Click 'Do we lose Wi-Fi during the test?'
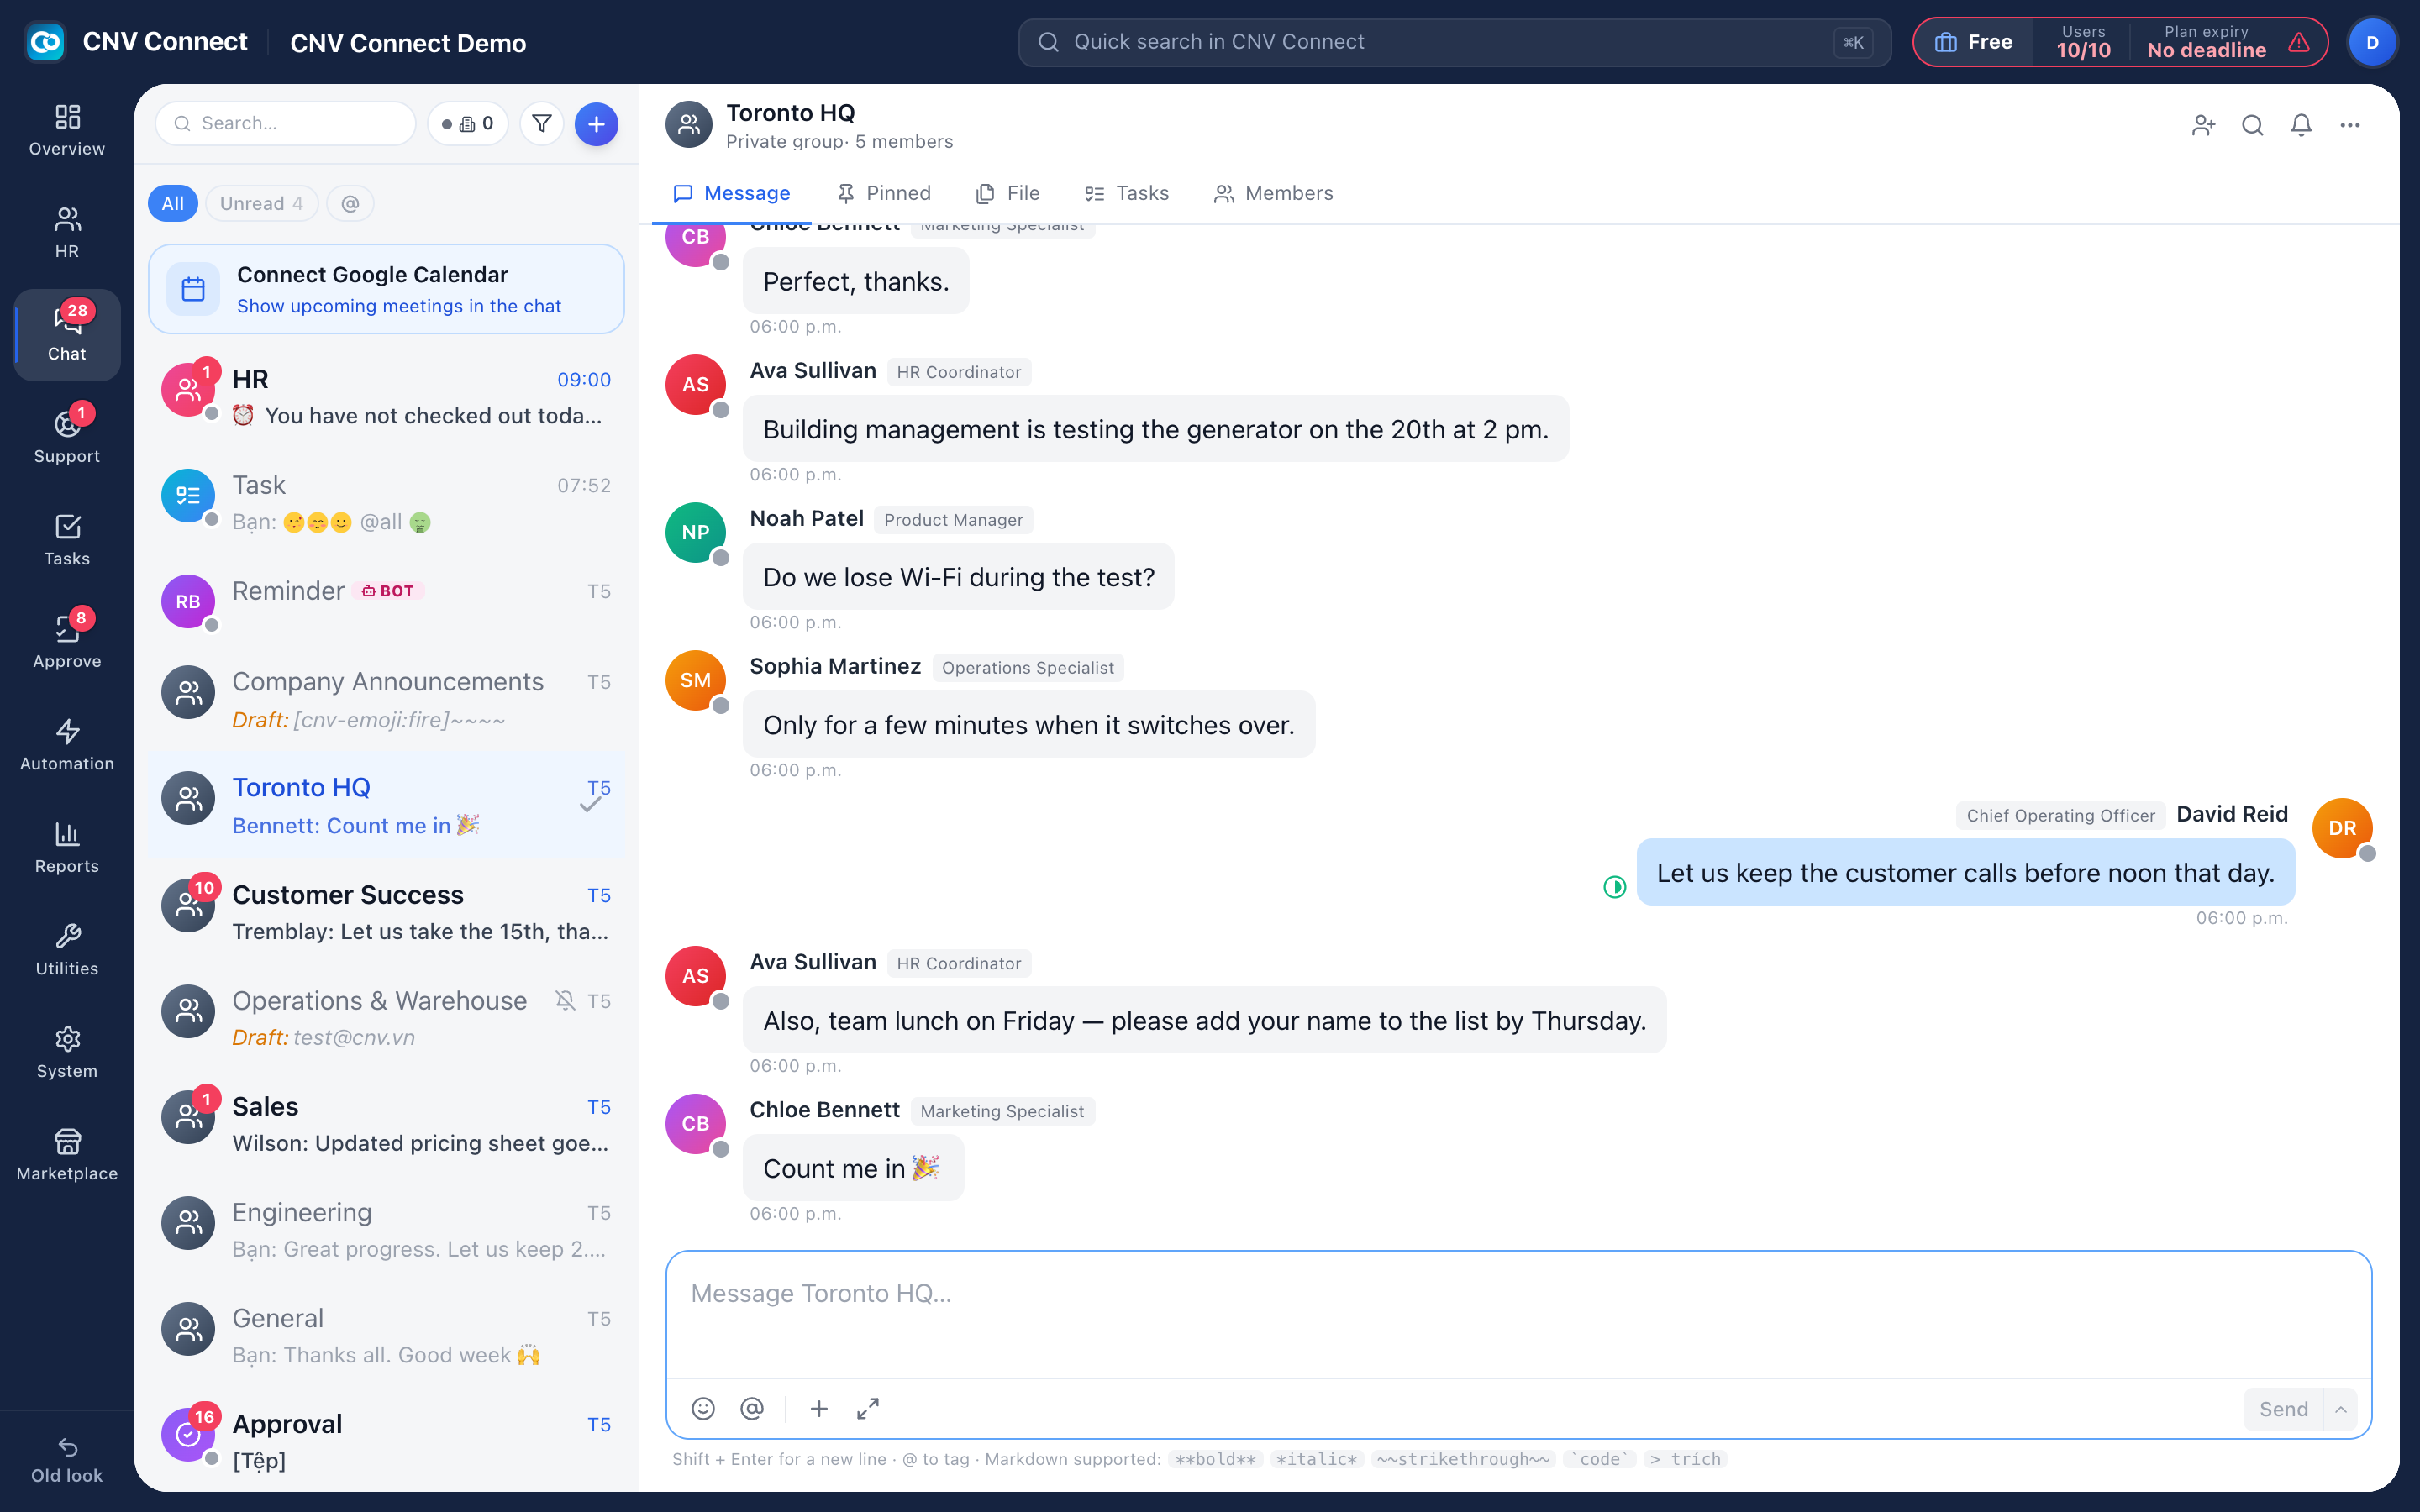Screen dimensions: 2420x1512 tap(958, 577)
